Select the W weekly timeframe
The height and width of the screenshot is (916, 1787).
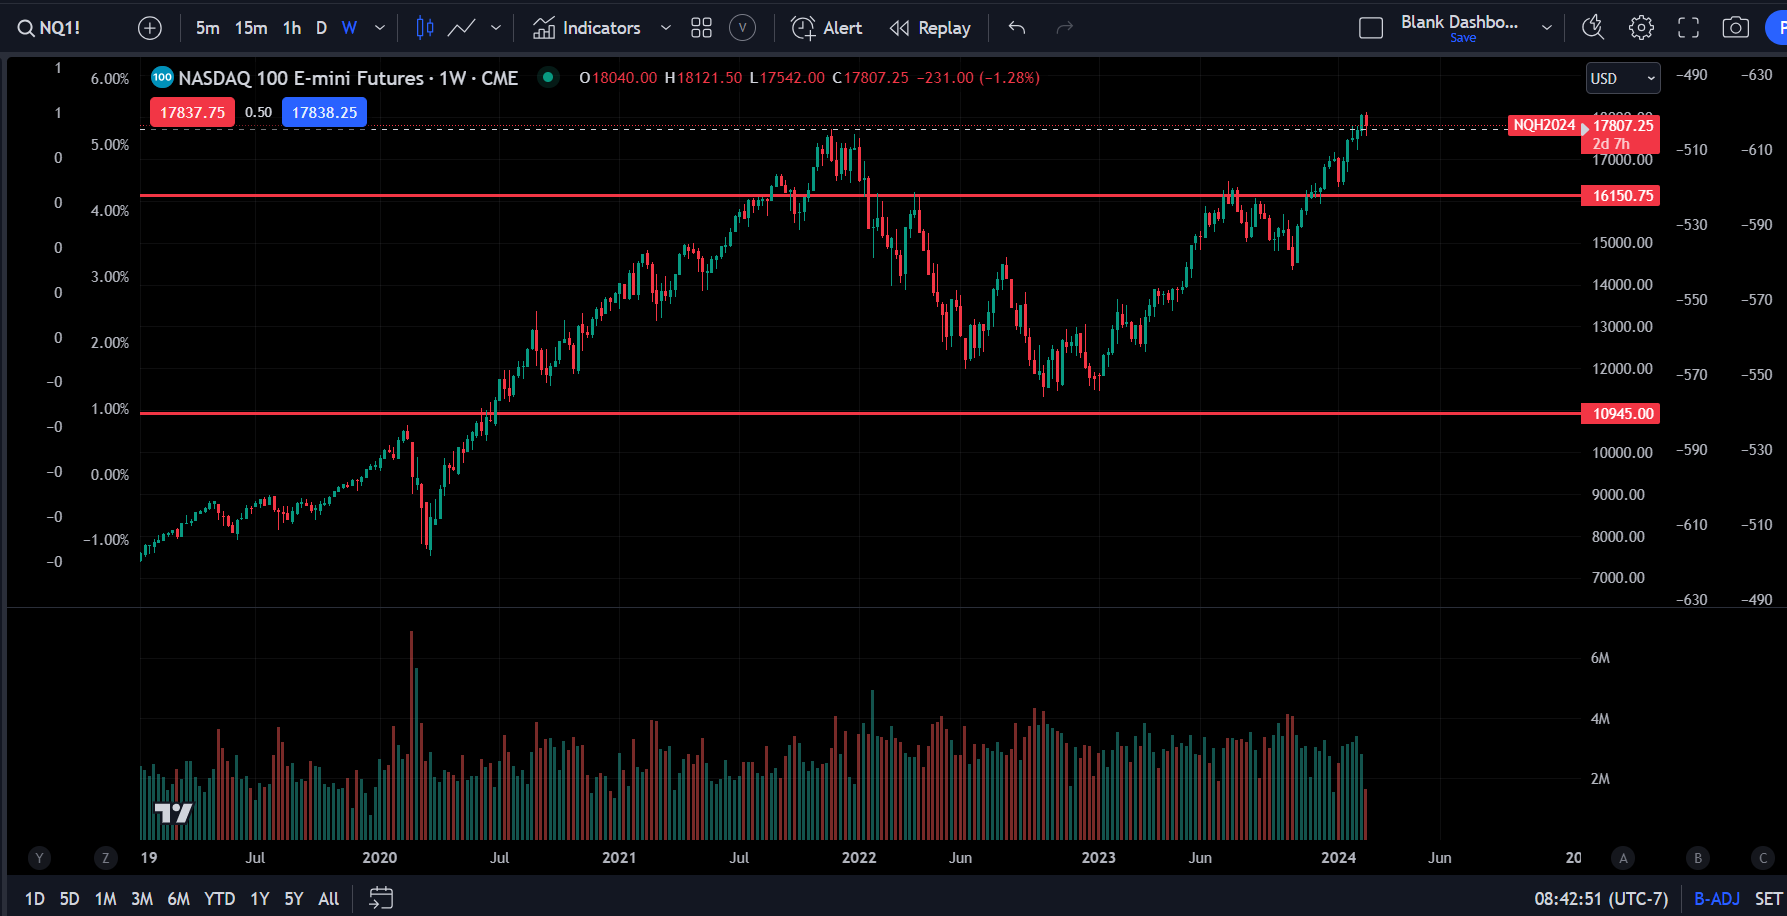point(349,28)
